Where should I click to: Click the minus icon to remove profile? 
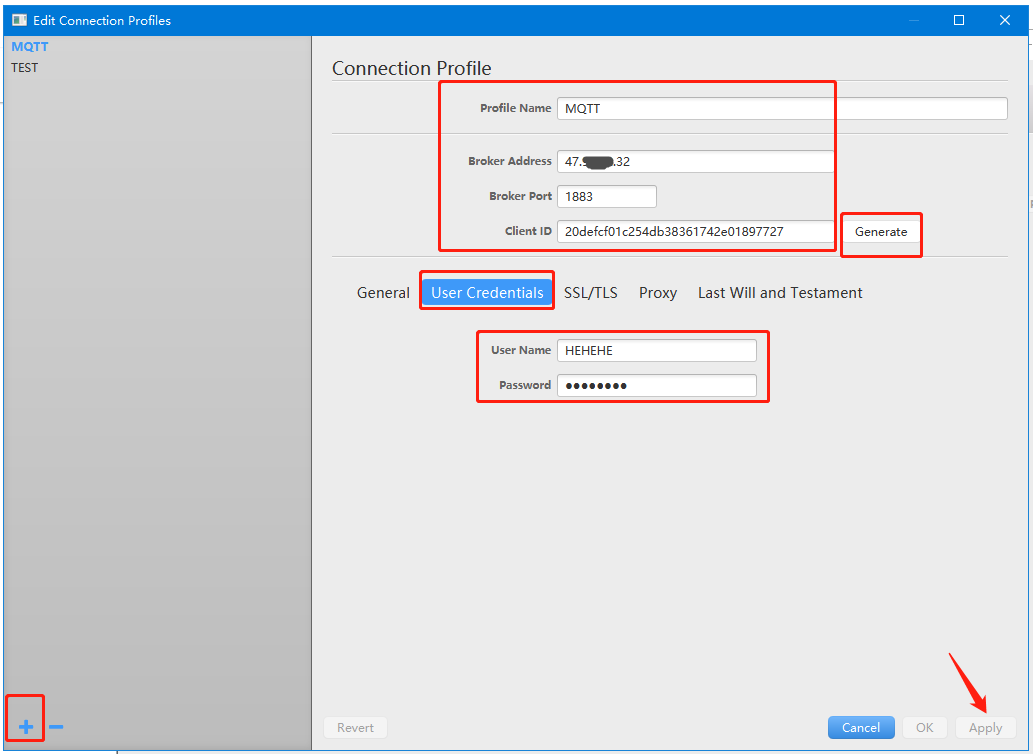pyautogui.click(x=56, y=727)
